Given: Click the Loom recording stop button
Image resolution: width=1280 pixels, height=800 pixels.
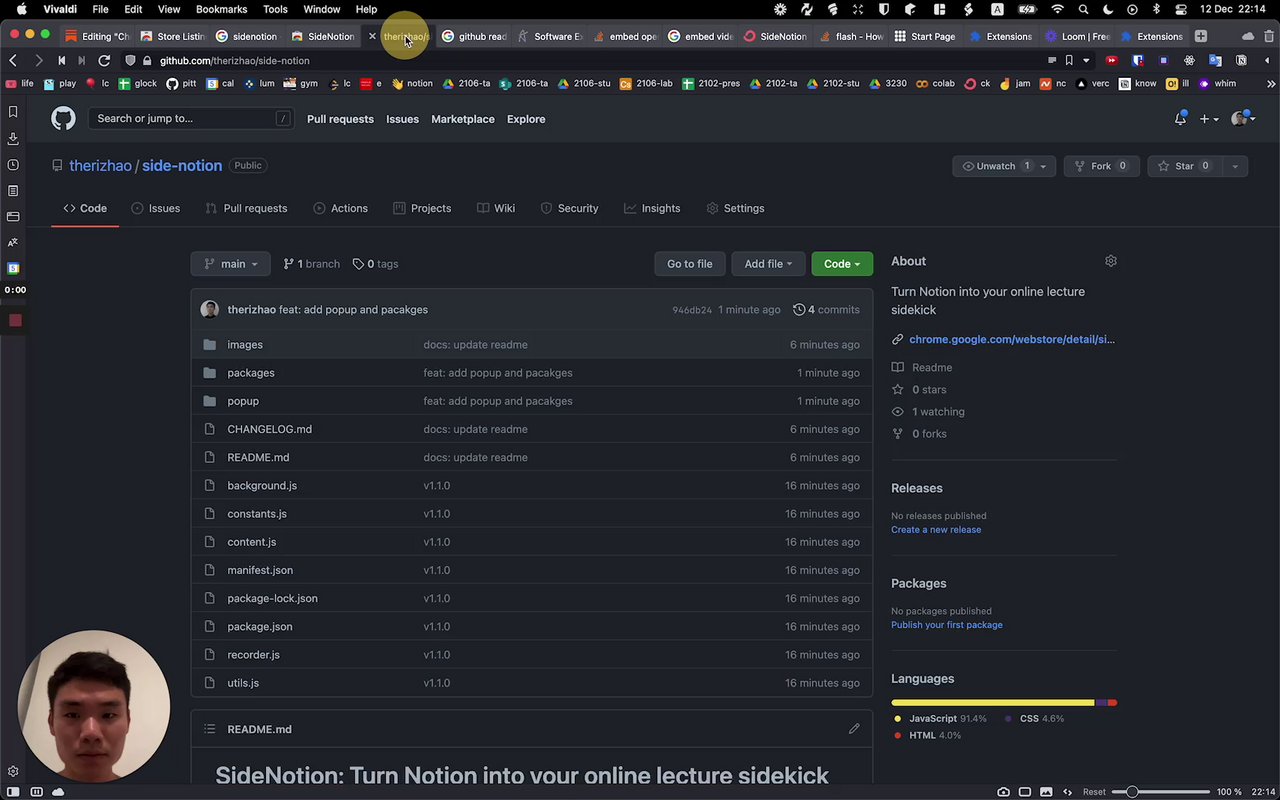Looking at the screenshot, I should coord(15,320).
